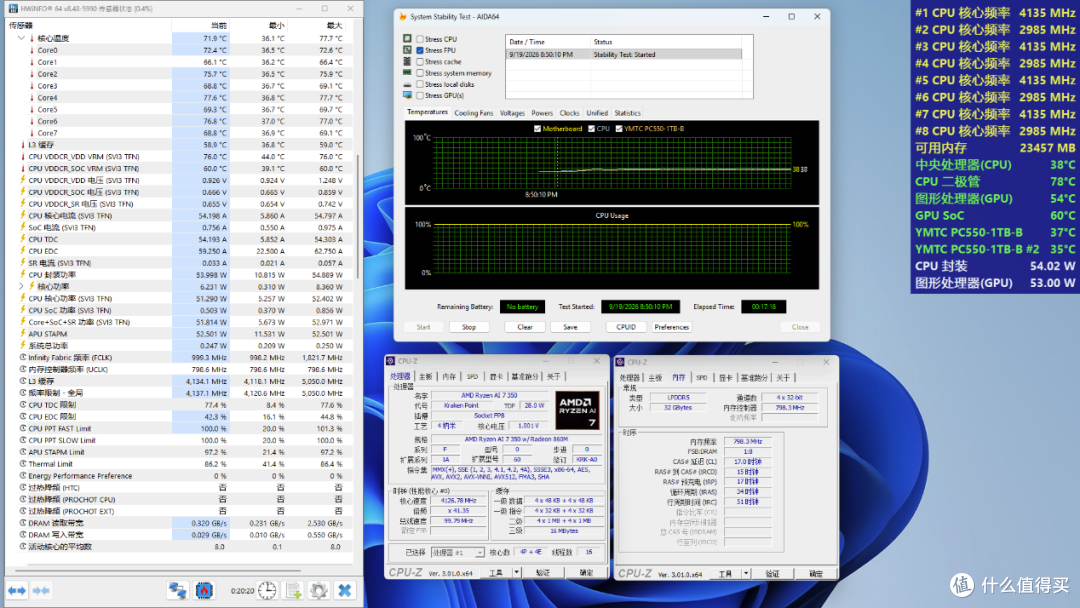Click the flame chip icon in HWiNFO toolbar
This screenshot has width=1080, height=608.
click(204, 590)
